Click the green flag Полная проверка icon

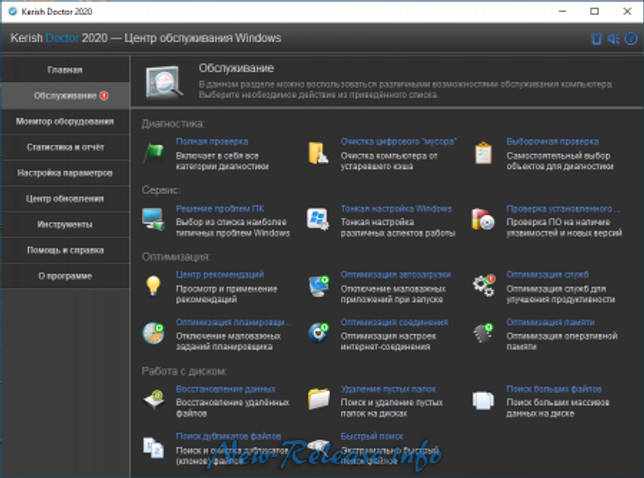click(154, 153)
